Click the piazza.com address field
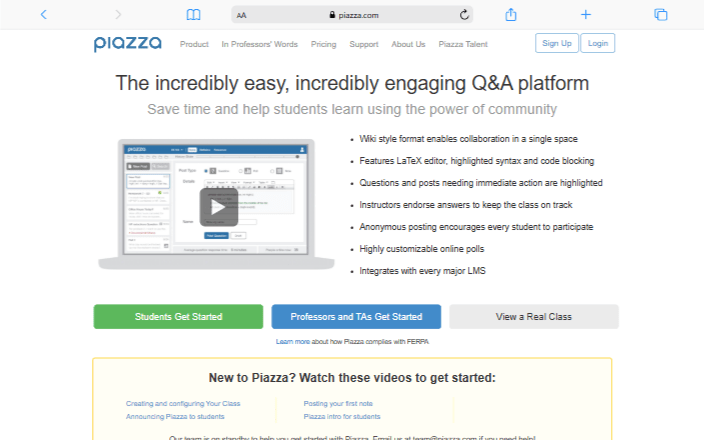704x440 pixels. [x=352, y=15]
